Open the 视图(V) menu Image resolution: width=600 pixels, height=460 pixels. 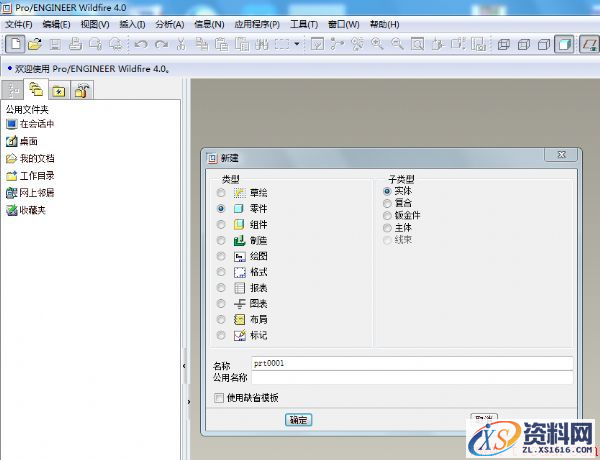click(95, 24)
